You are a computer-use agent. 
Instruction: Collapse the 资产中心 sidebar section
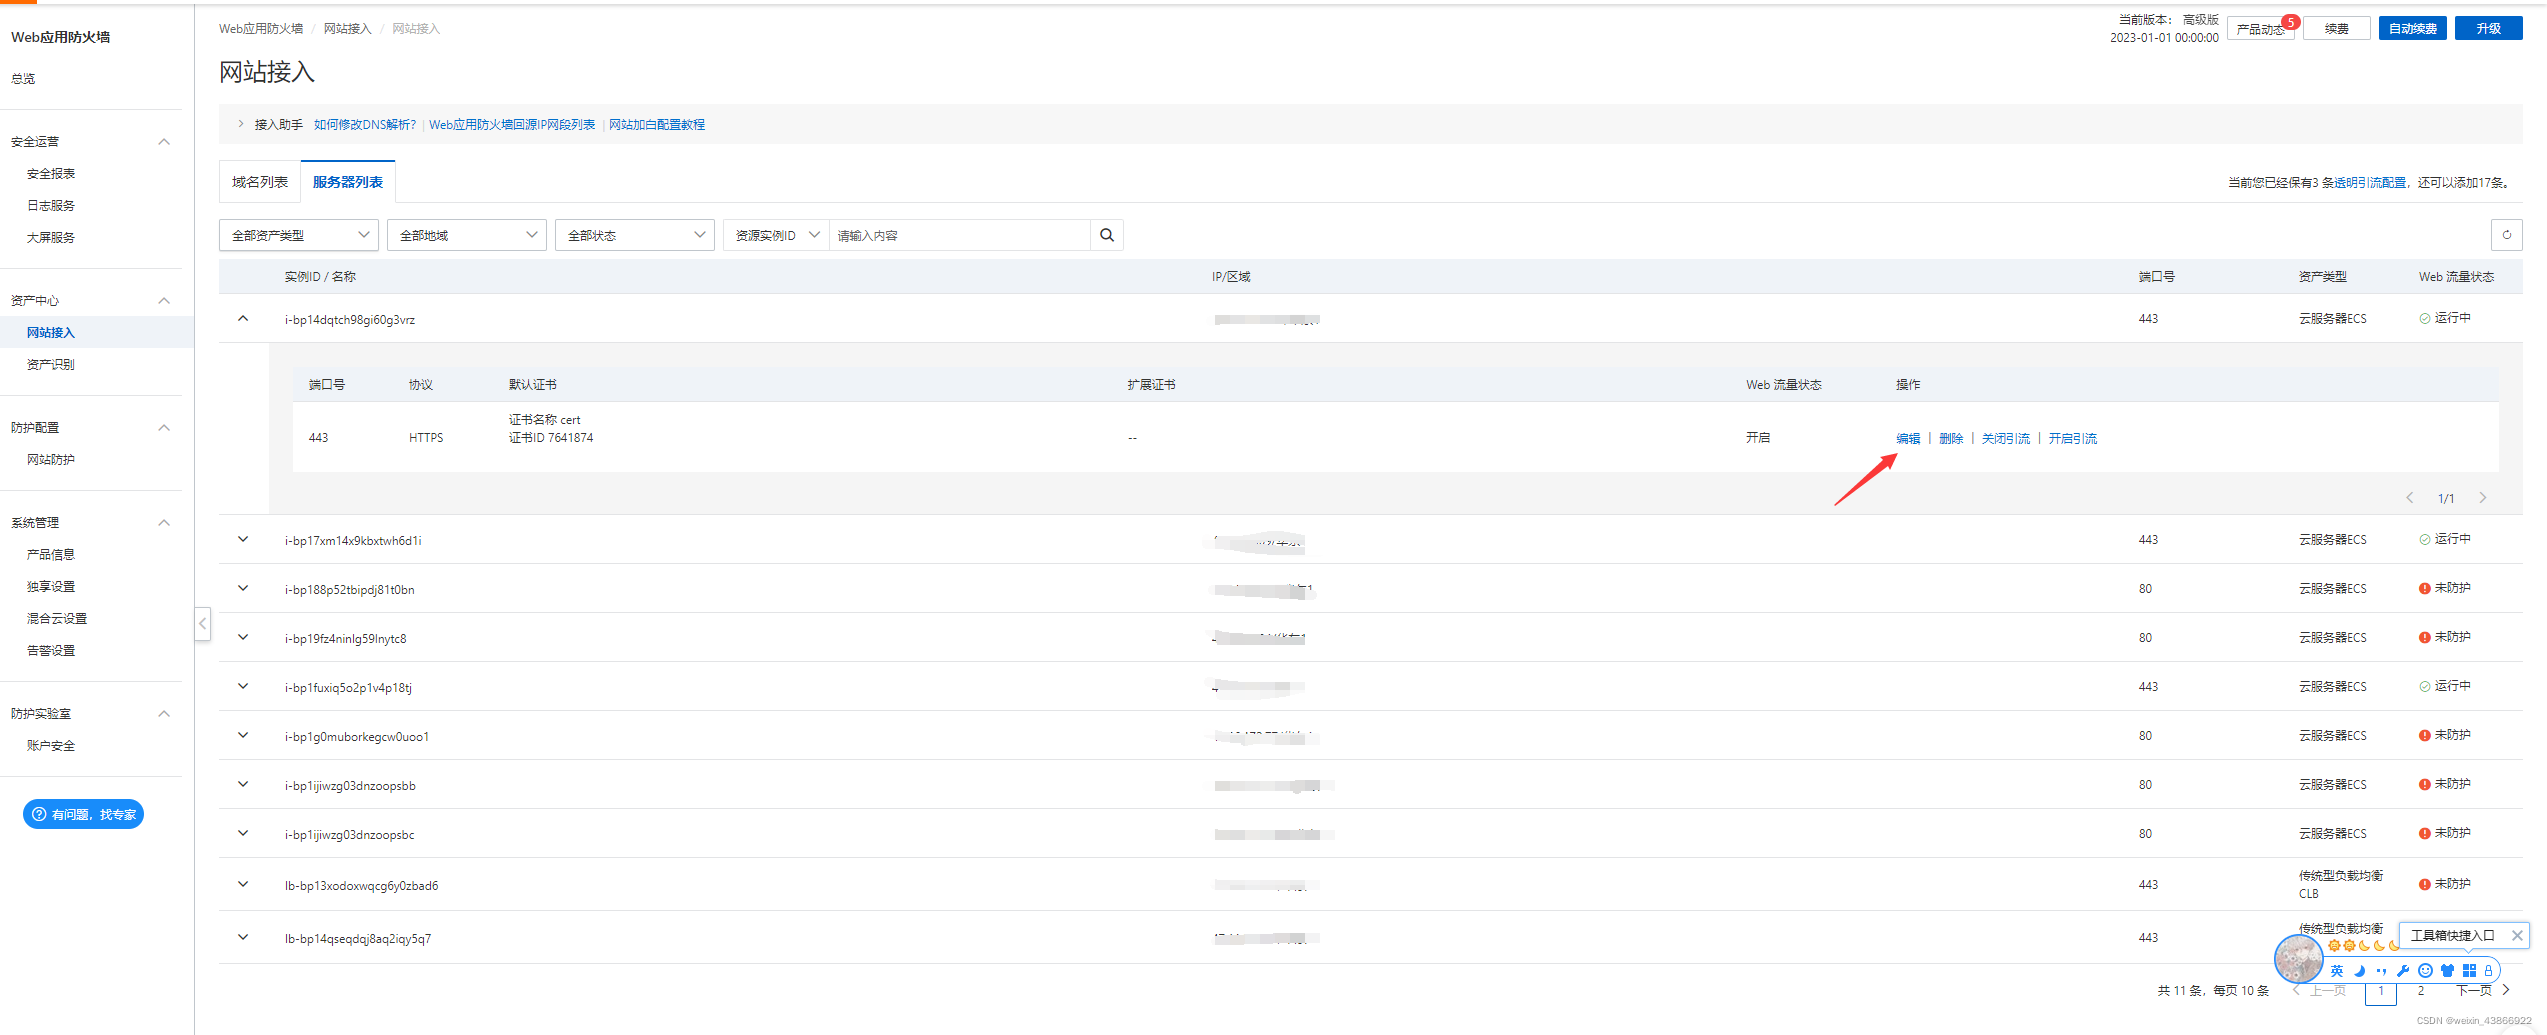[164, 301]
